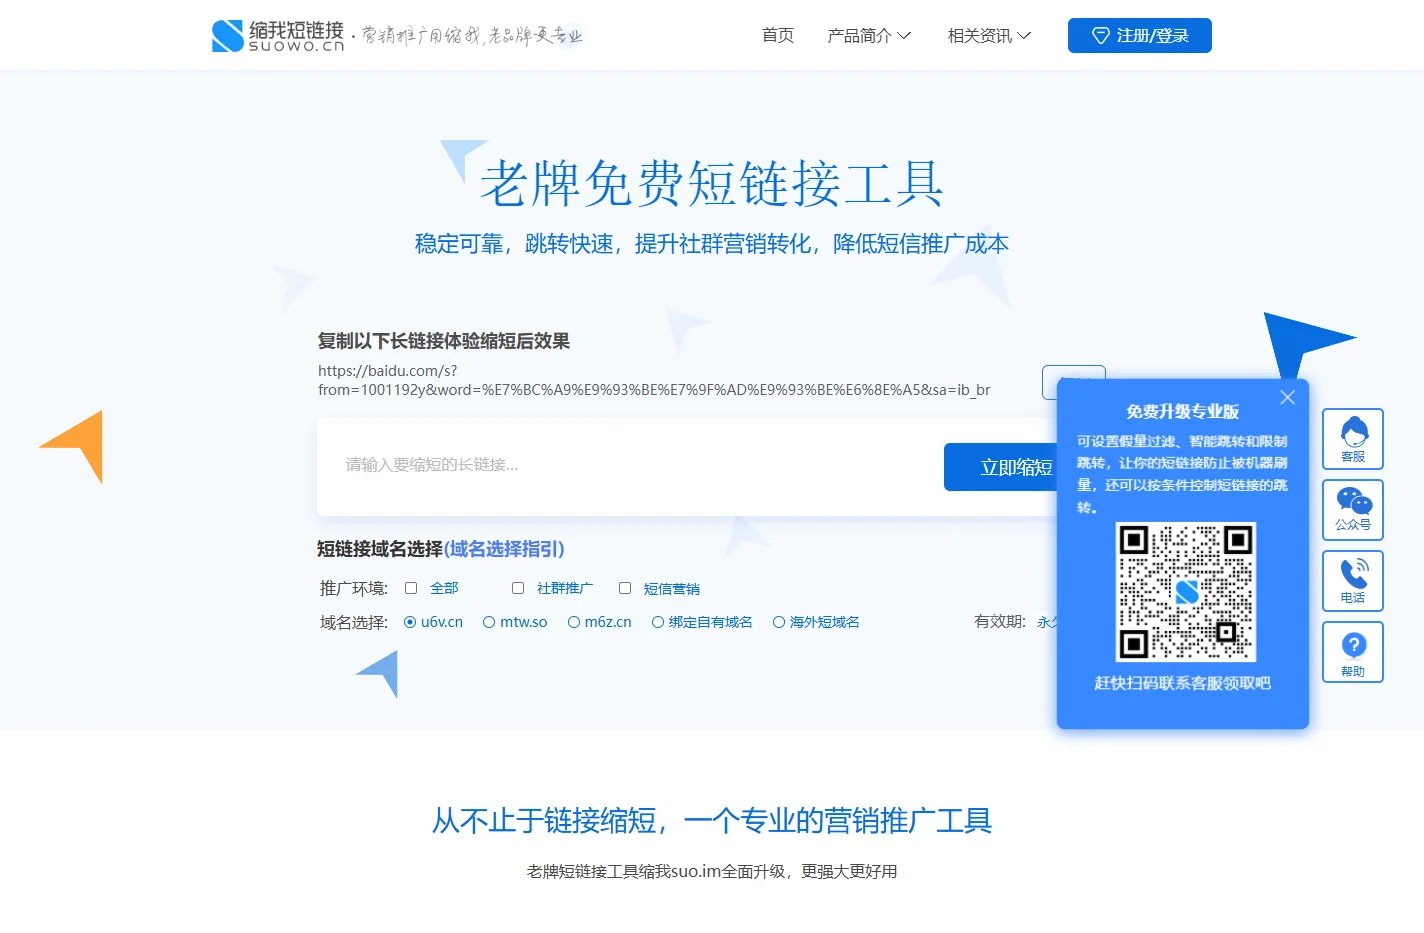Click the heading 老牌免费短链接工具

coord(712,184)
